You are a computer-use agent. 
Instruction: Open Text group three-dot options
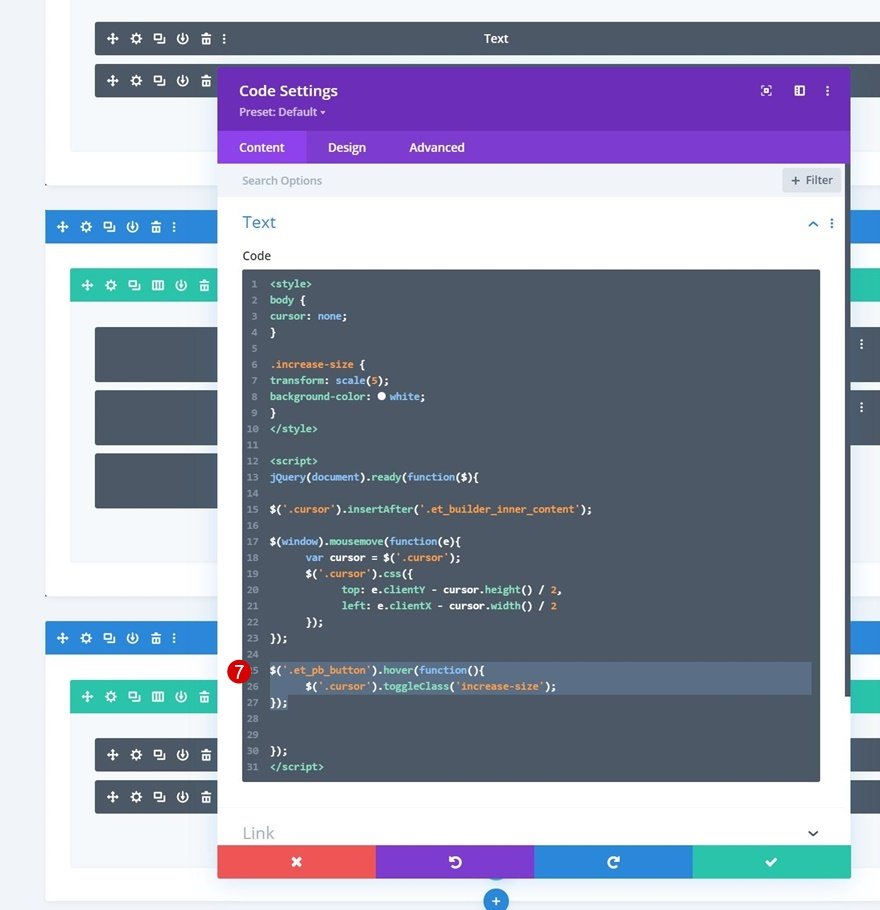832,223
